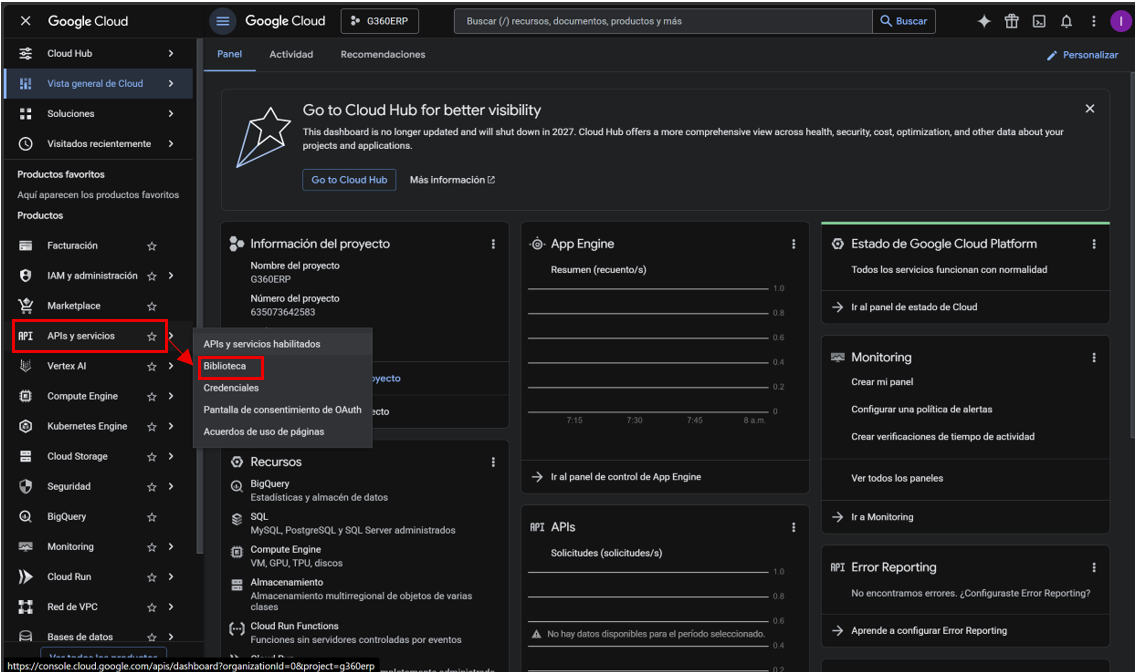1136x672 pixels.
Task: Open the notifications bell icon
Action: pyautogui.click(x=1066, y=21)
